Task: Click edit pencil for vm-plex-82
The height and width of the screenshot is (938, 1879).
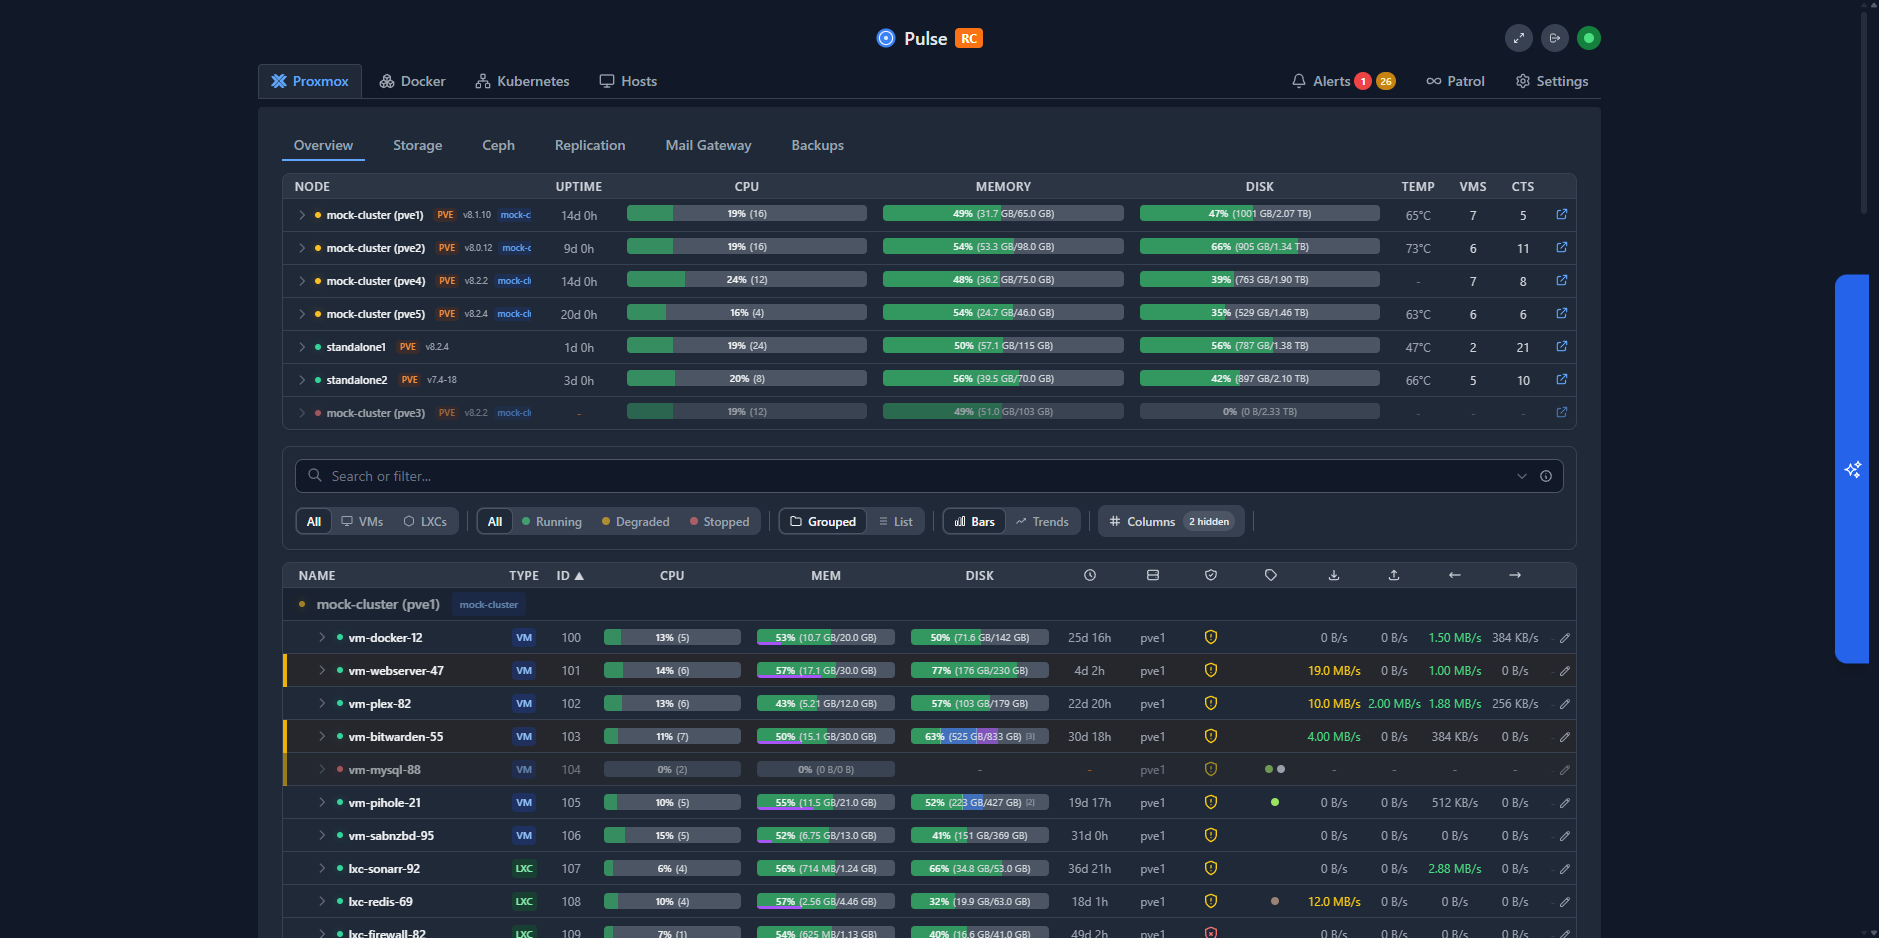Action: click(1564, 704)
